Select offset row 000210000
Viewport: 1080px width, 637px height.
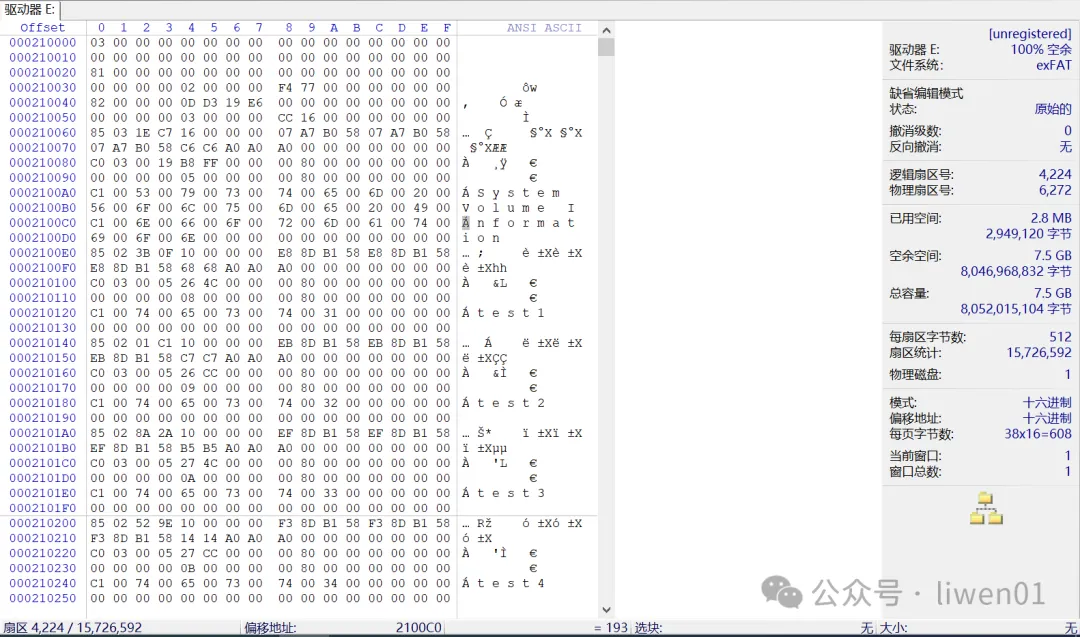[43, 42]
